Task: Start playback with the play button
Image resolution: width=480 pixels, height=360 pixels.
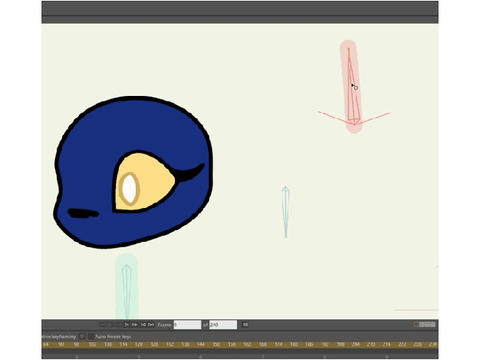Action: (127, 325)
